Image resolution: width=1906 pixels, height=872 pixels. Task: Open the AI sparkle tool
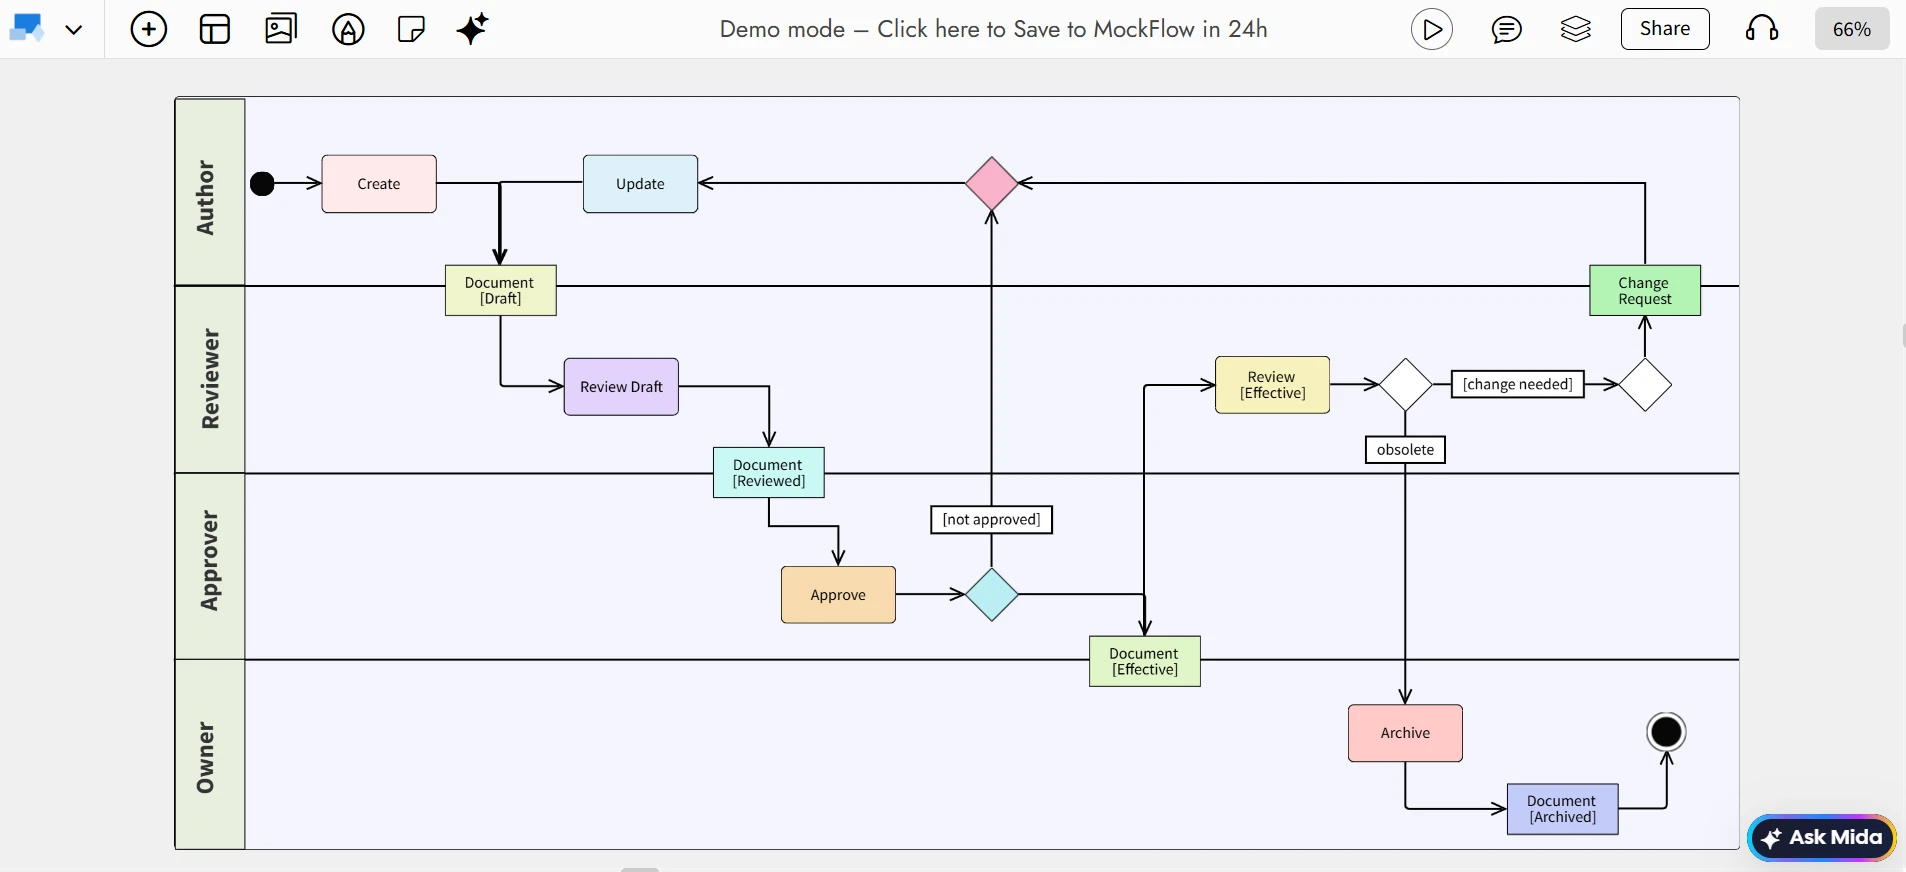click(x=472, y=29)
